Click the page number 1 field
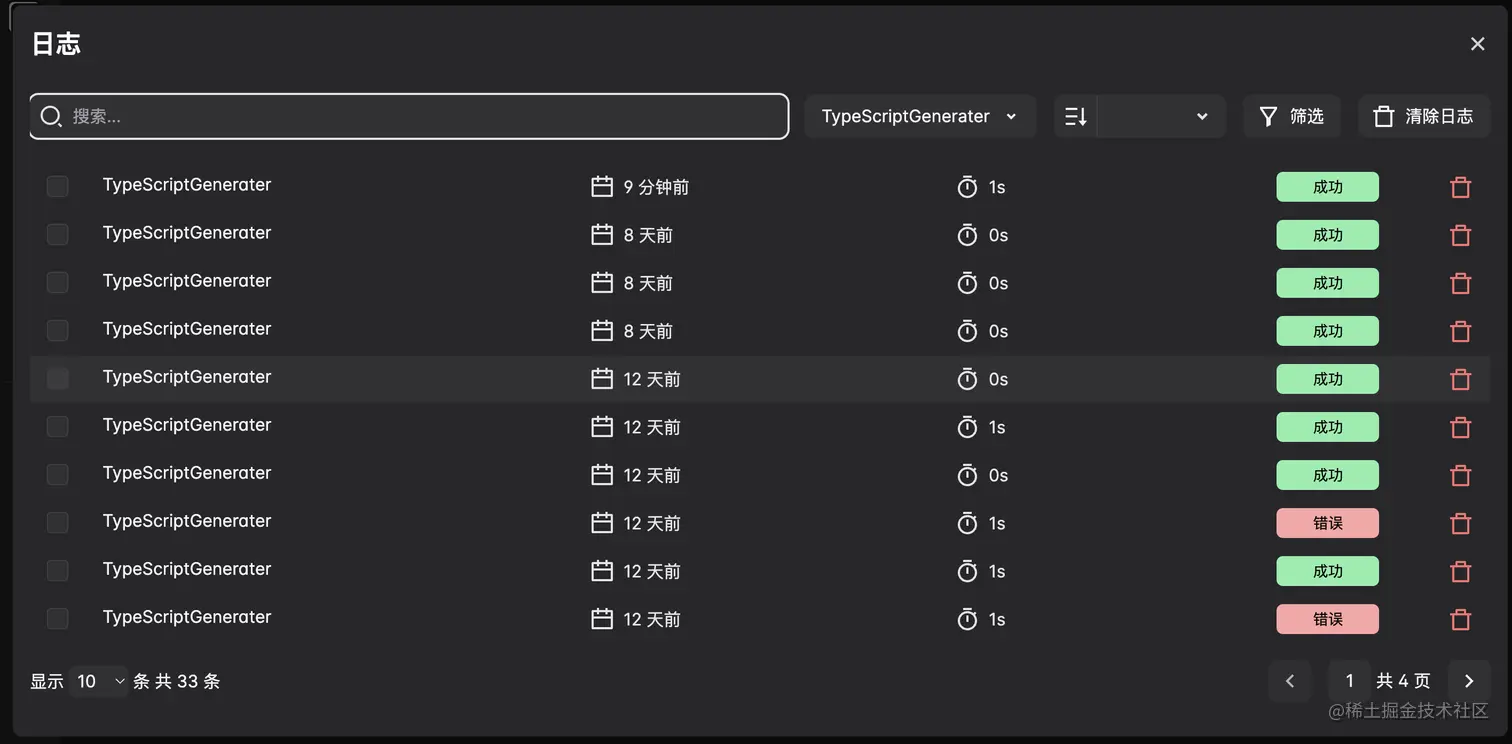The image size is (1512, 744). pos(1349,681)
